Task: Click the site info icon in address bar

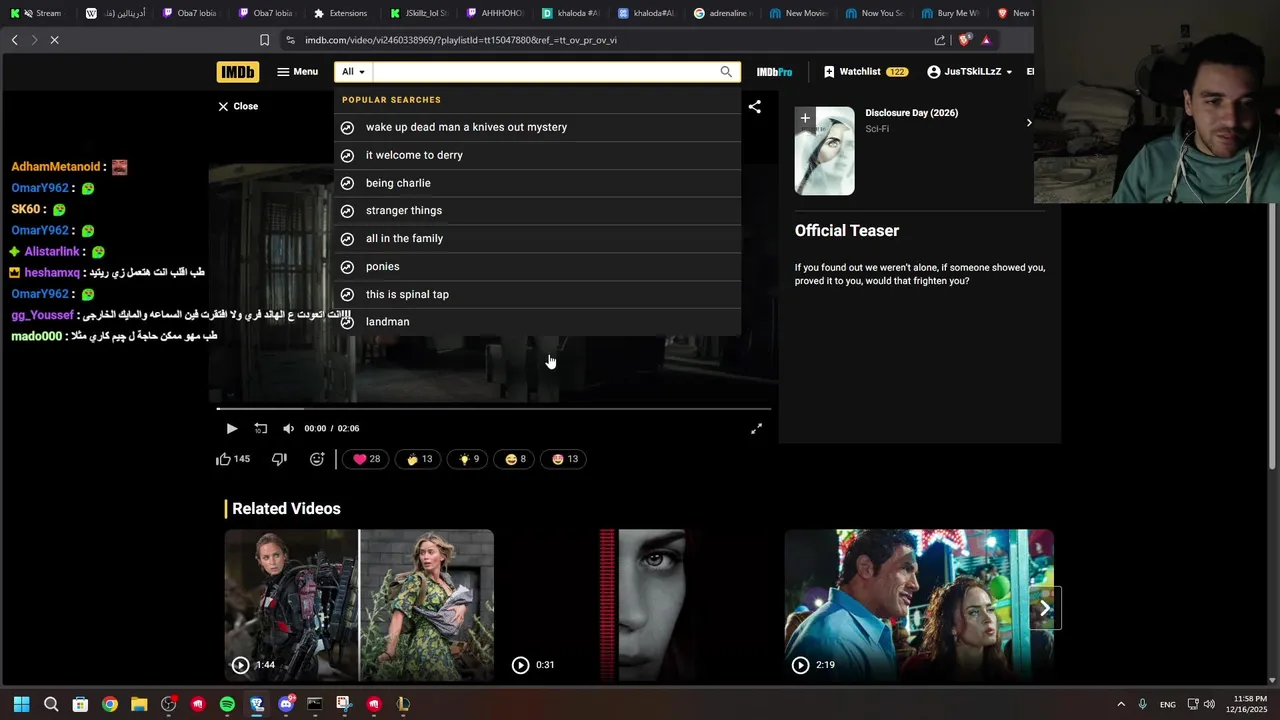Action: click(x=290, y=40)
